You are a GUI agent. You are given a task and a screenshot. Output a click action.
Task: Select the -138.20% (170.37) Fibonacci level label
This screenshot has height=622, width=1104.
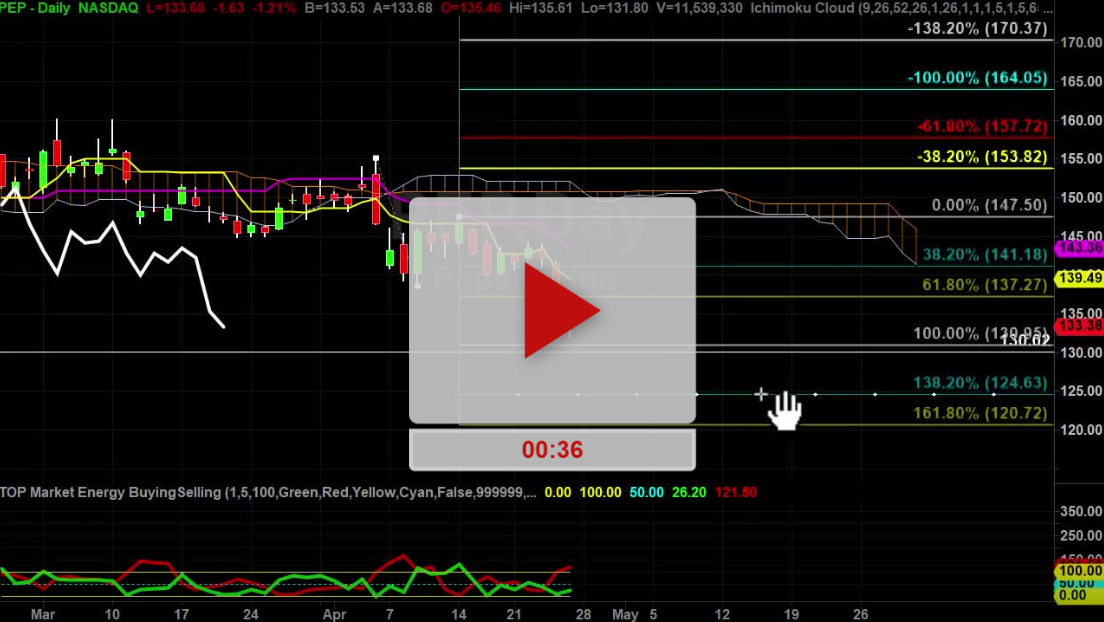point(977,28)
